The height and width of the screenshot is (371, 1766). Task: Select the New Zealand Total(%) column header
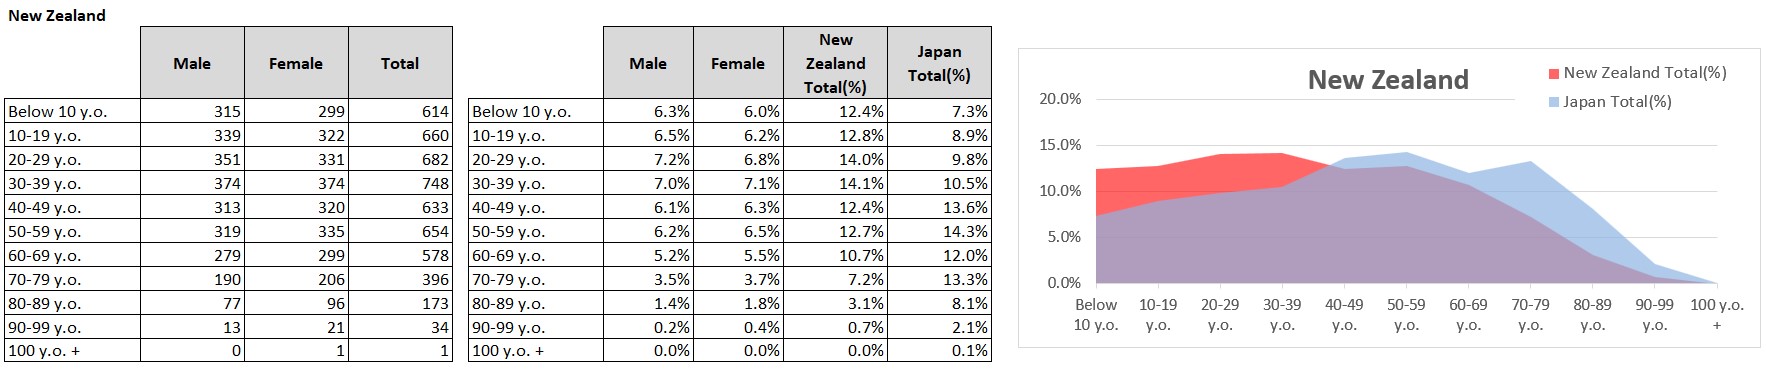(x=835, y=63)
